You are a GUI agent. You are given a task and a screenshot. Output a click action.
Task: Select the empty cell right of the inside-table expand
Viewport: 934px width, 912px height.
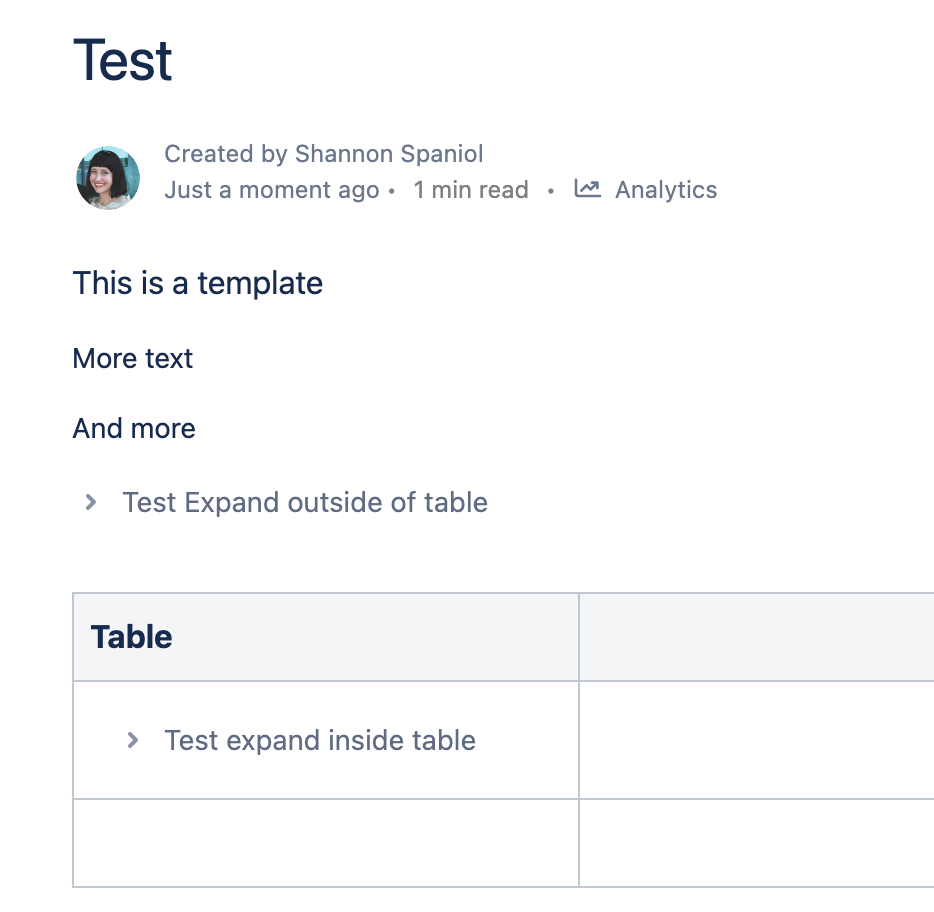[756, 740]
